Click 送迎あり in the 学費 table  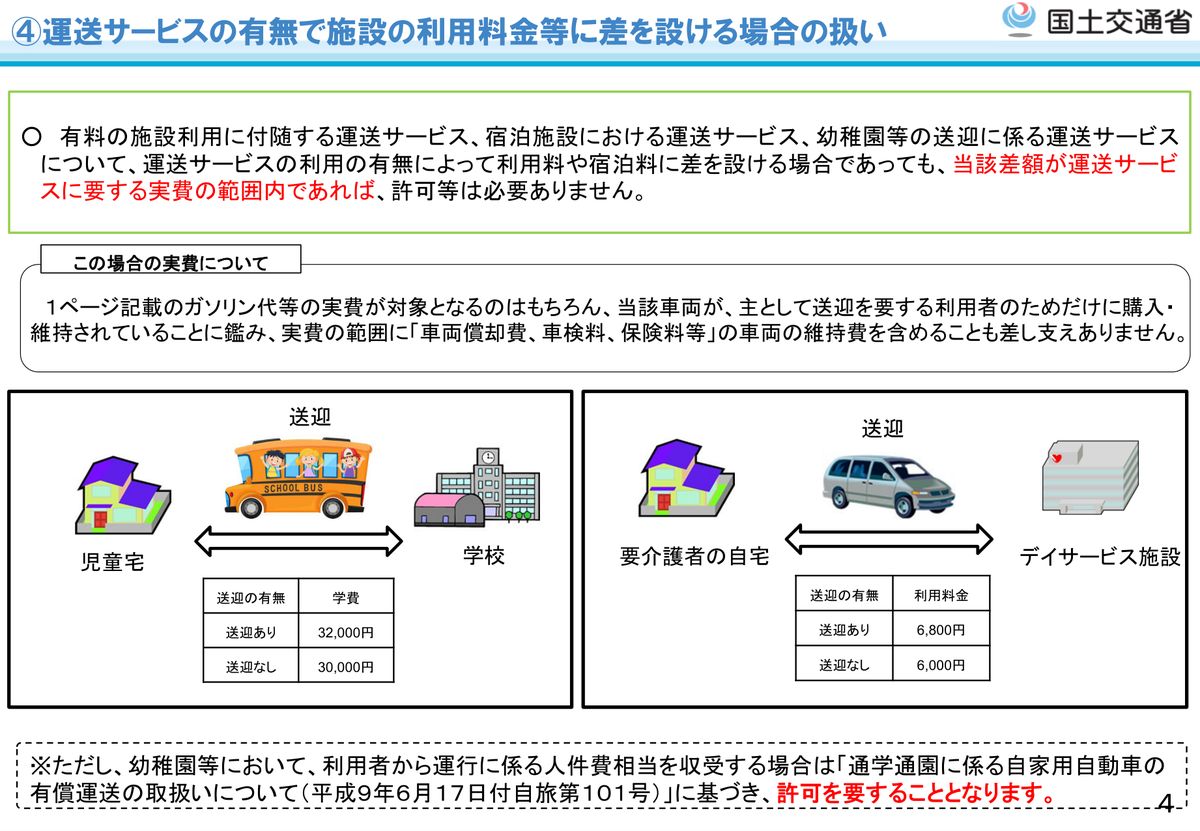[x=251, y=632]
